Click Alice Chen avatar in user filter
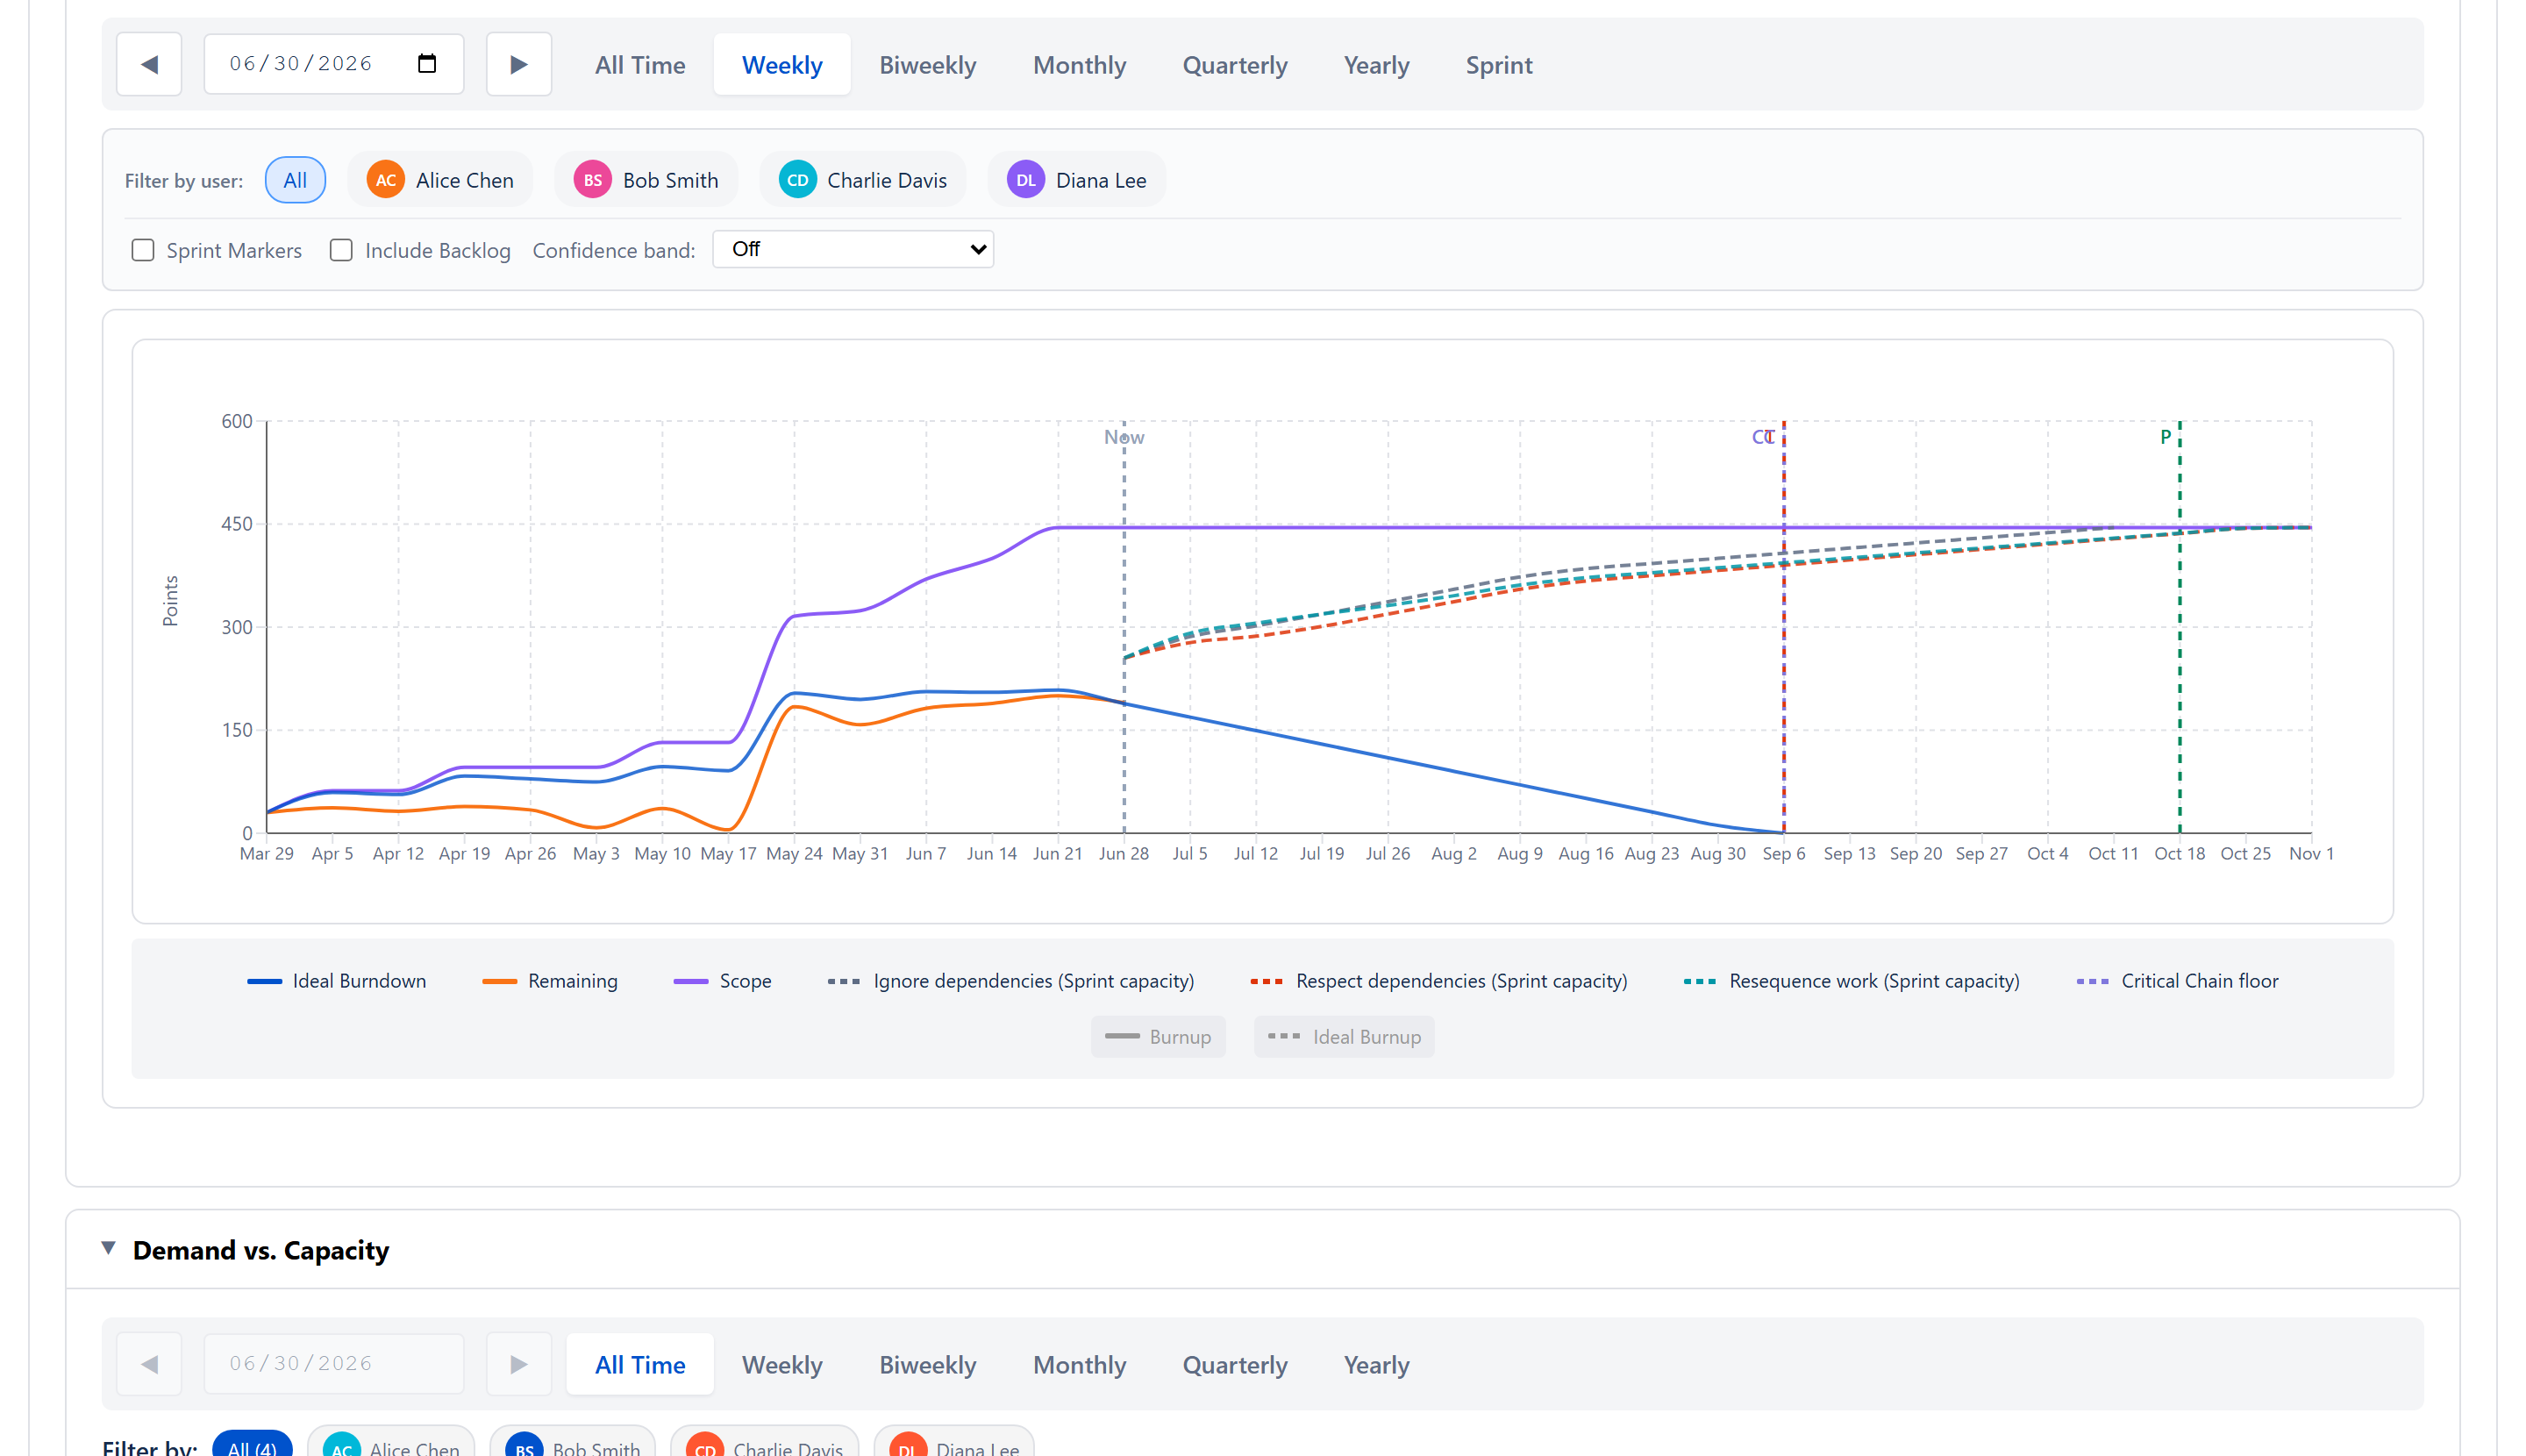This screenshot has height=1456, width=2526. [x=385, y=180]
